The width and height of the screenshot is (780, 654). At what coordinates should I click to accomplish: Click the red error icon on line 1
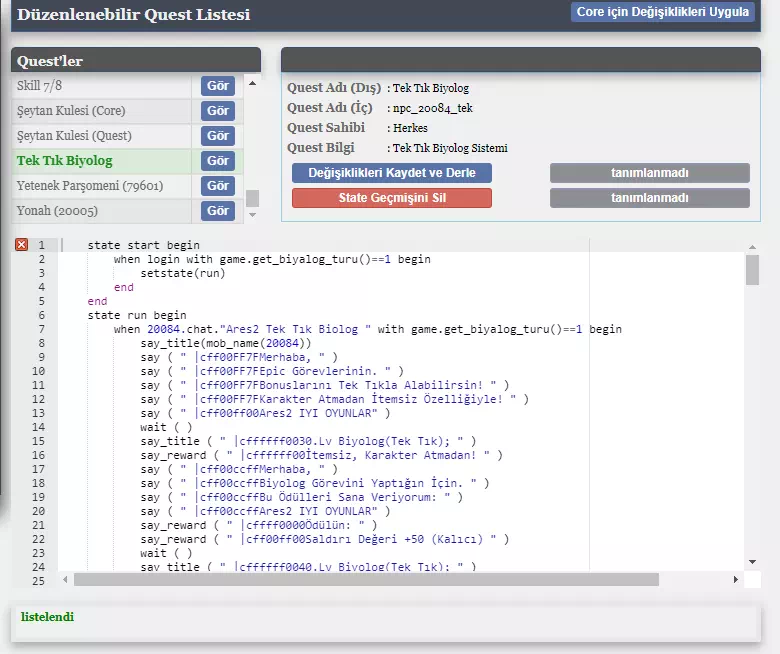click(x=21, y=244)
